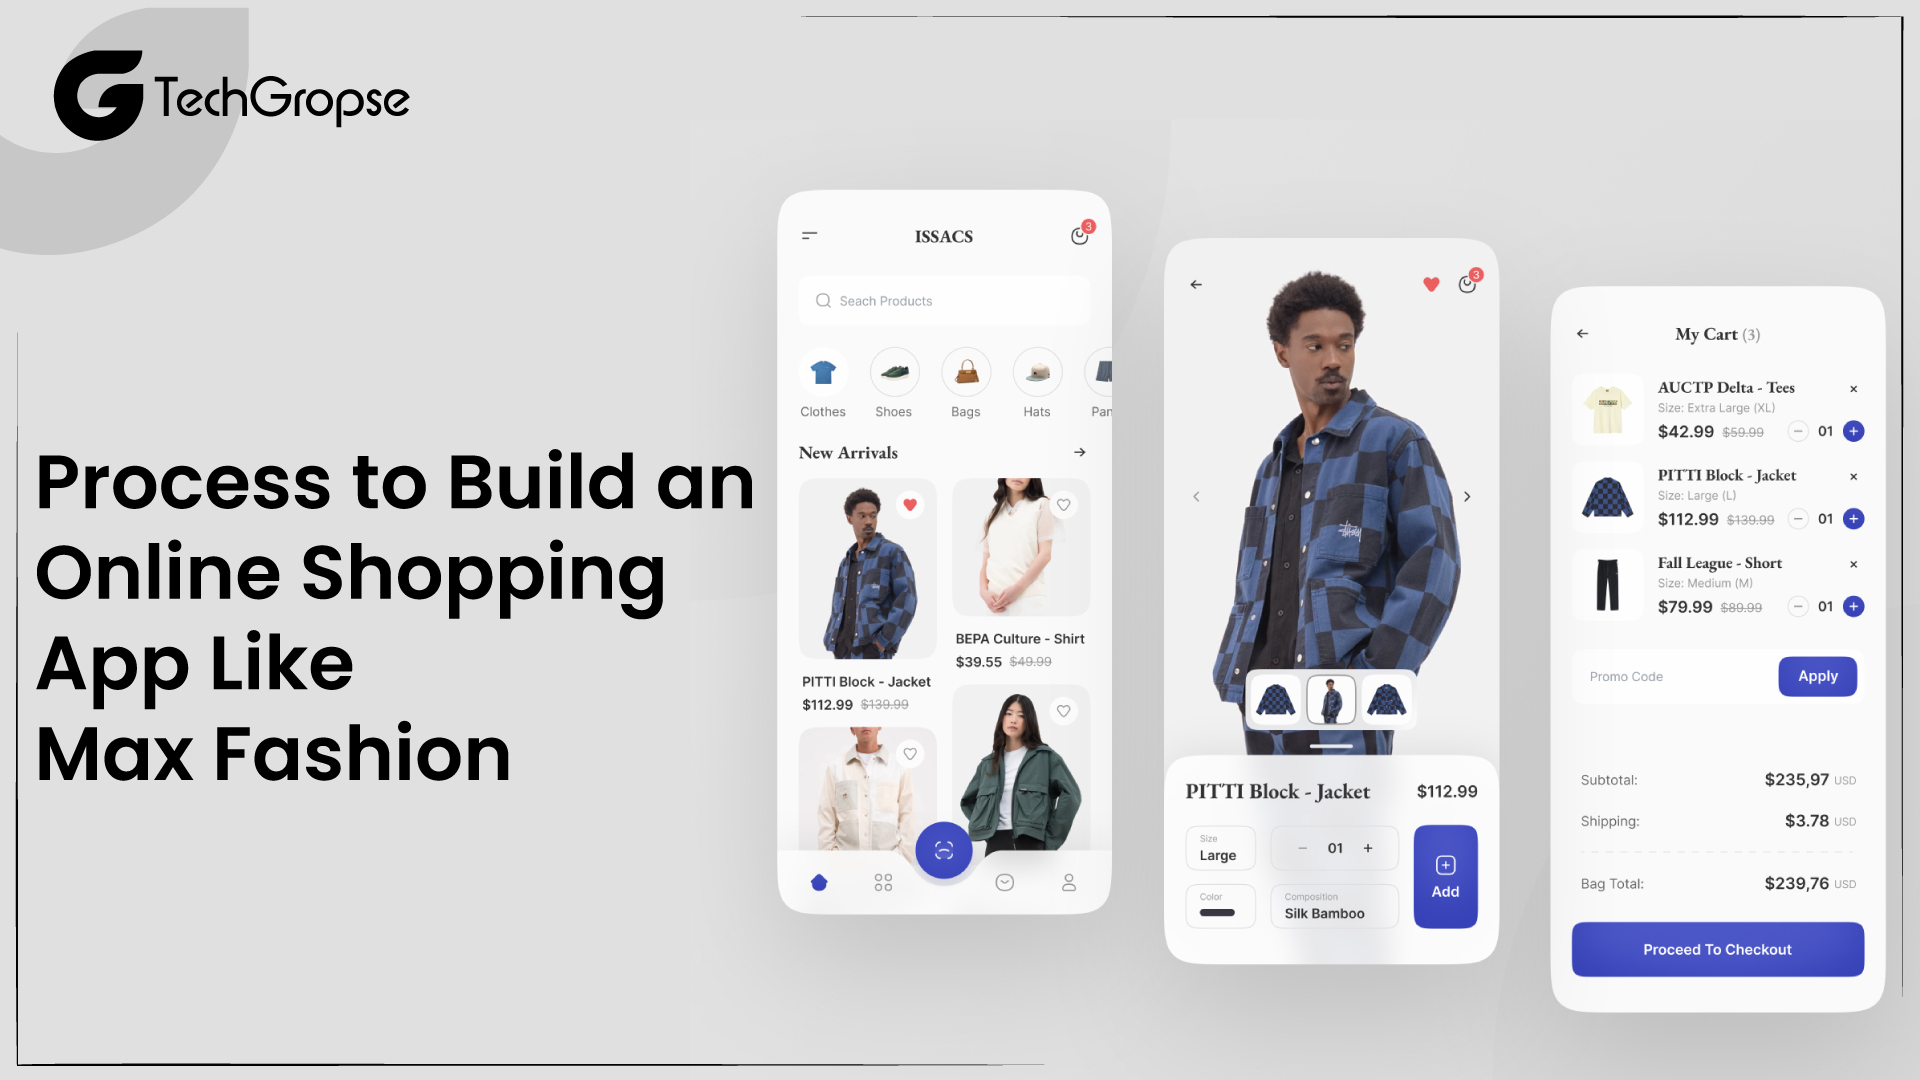Click the Search Products input field
This screenshot has width=1920, height=1080.
[x=944, y=301]
